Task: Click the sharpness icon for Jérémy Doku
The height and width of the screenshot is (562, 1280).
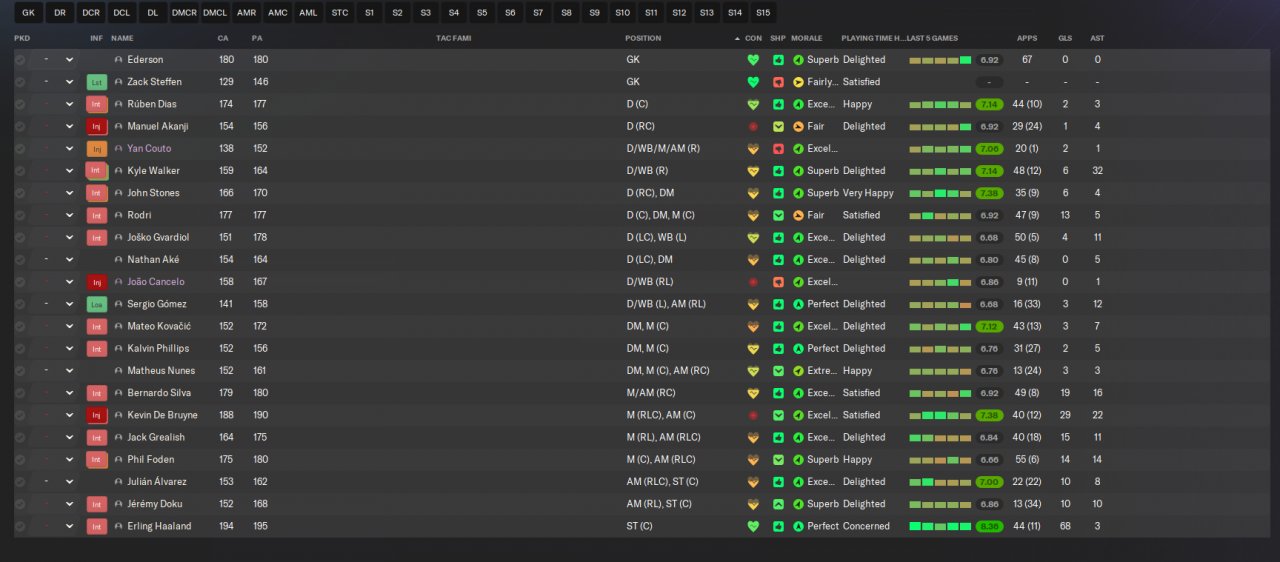Action: click(778, 504)
